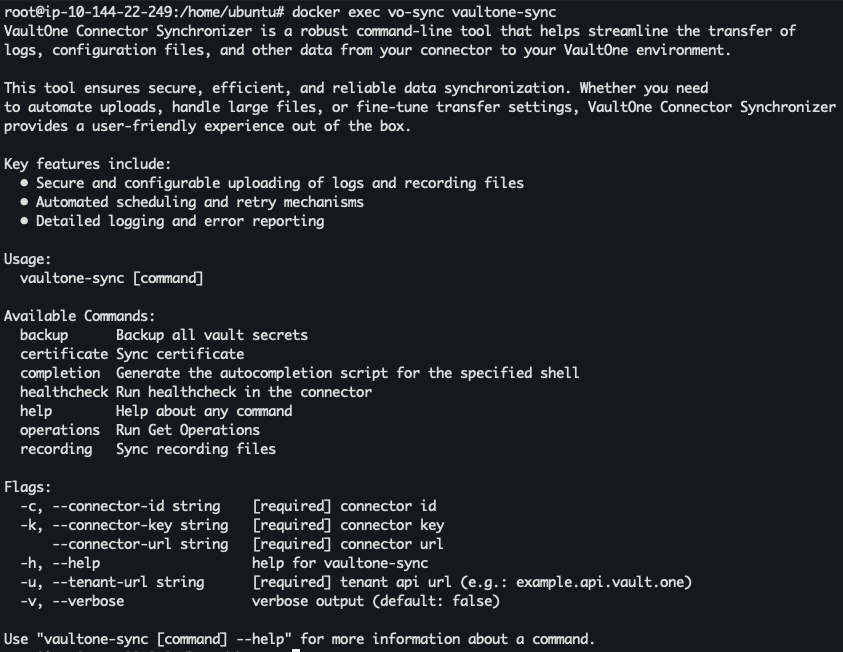
Task: Click the example.api.vault.one URL text
Action: pos(604,582)
